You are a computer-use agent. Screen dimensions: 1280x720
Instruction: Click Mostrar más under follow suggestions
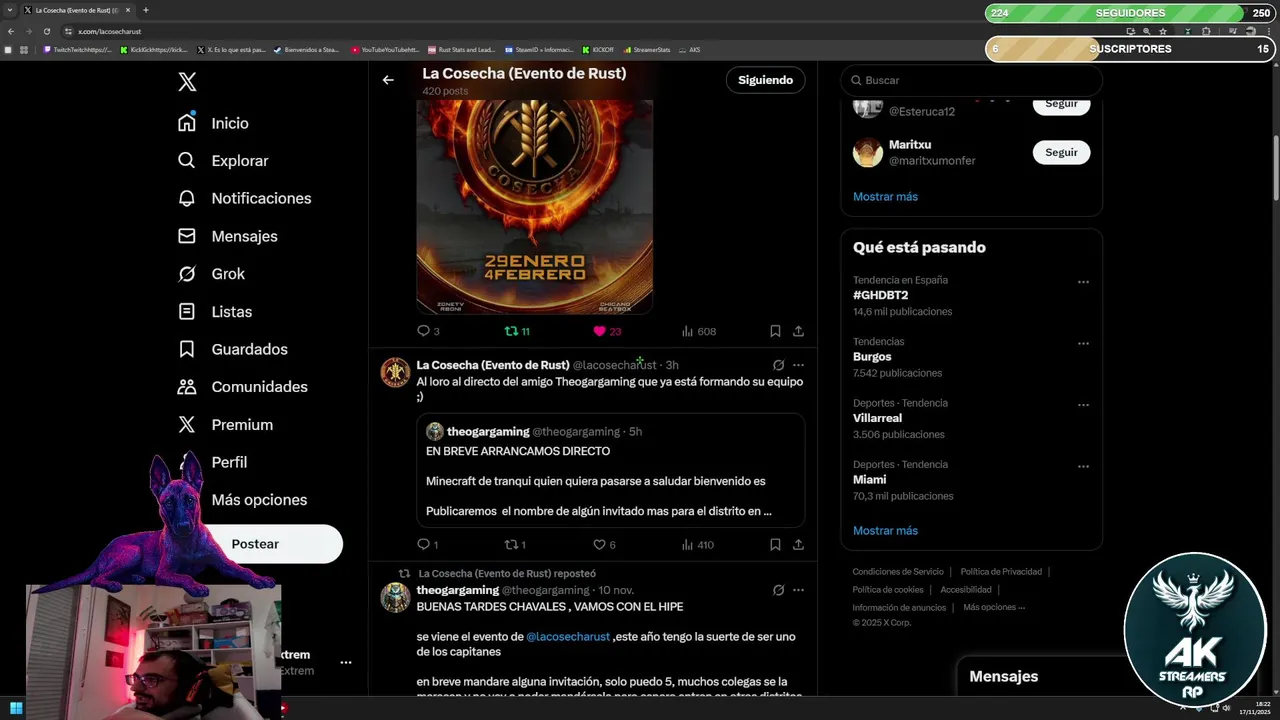[885, 197]
